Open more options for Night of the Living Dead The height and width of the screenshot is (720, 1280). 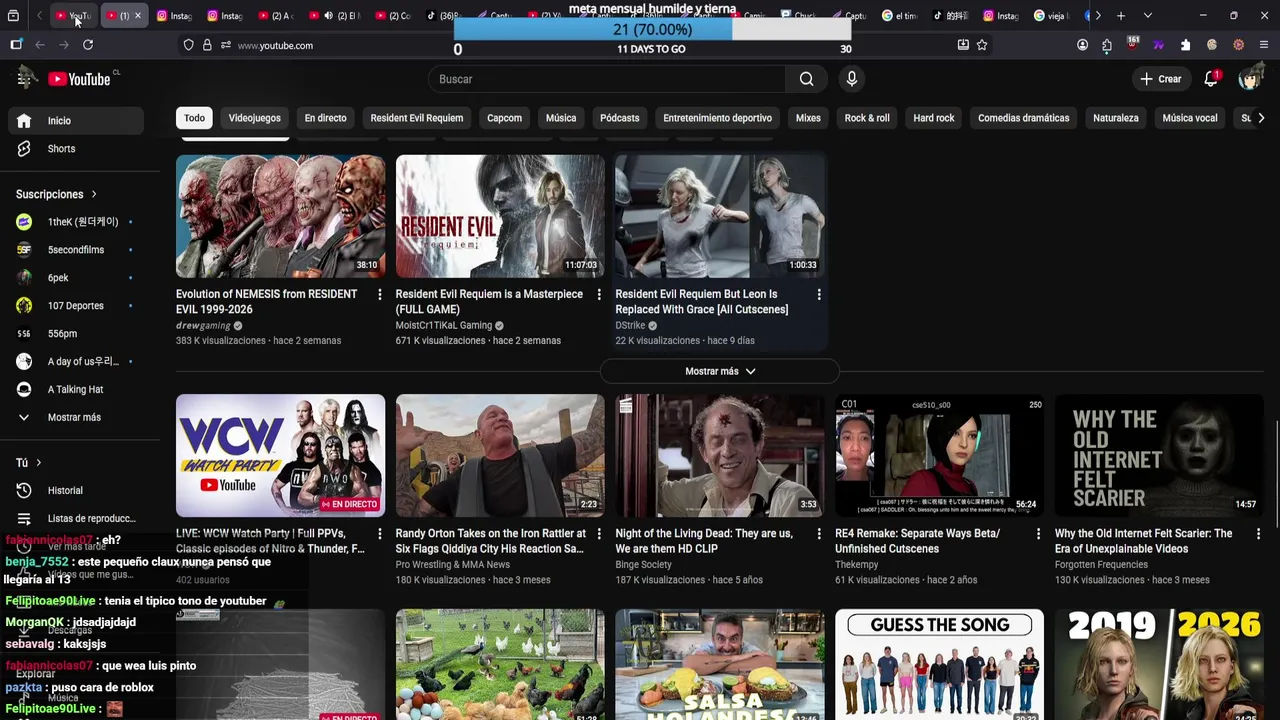point(819,534)
